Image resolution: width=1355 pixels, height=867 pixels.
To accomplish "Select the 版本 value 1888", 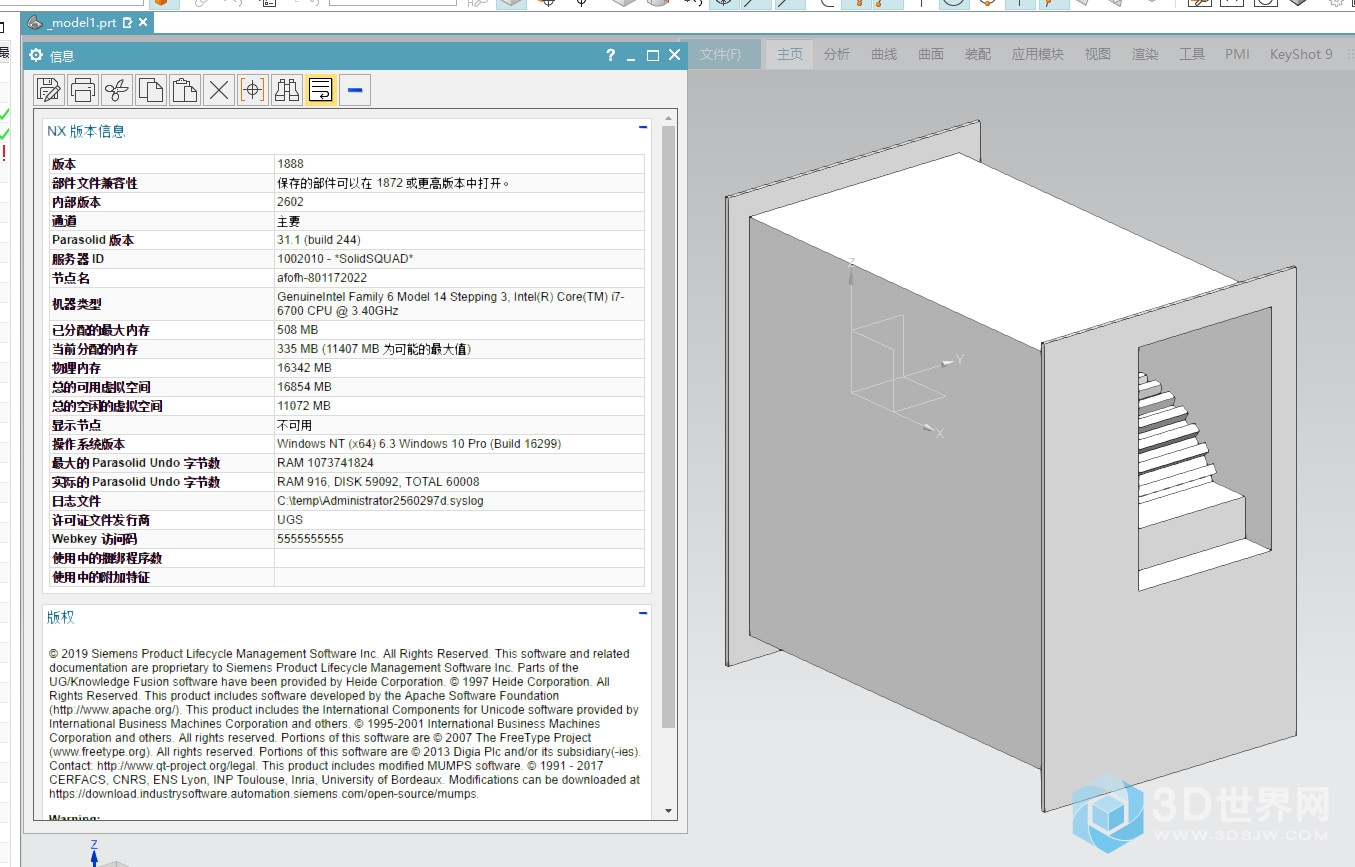I will (x=290, y=164).
